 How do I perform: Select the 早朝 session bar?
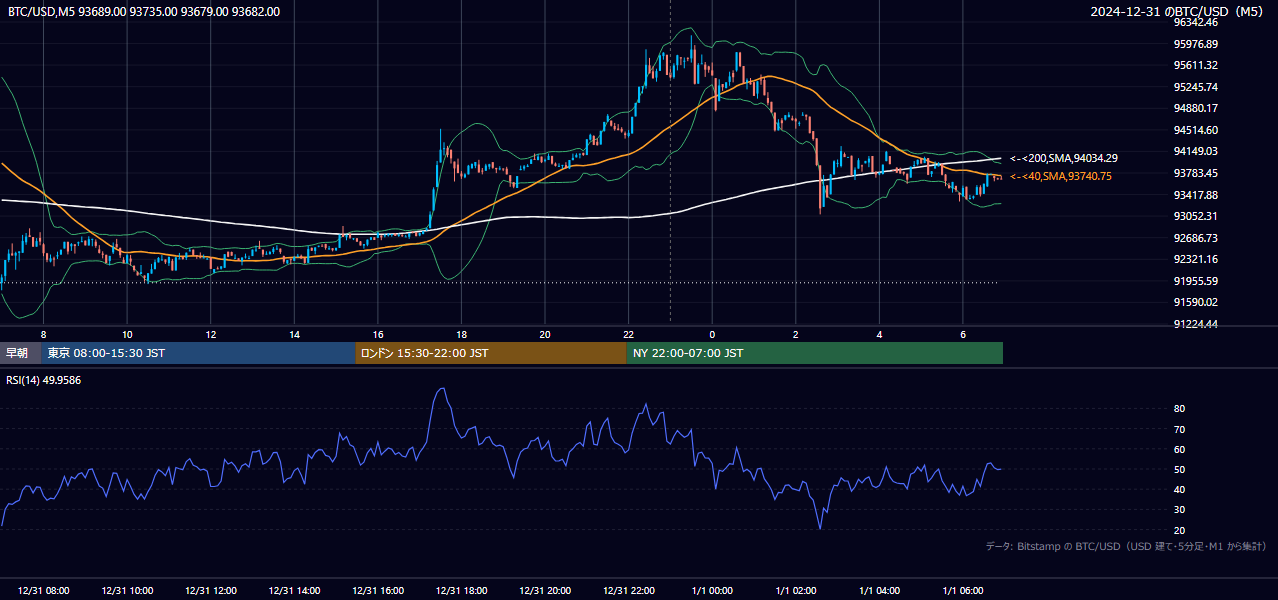coord(20,353)
